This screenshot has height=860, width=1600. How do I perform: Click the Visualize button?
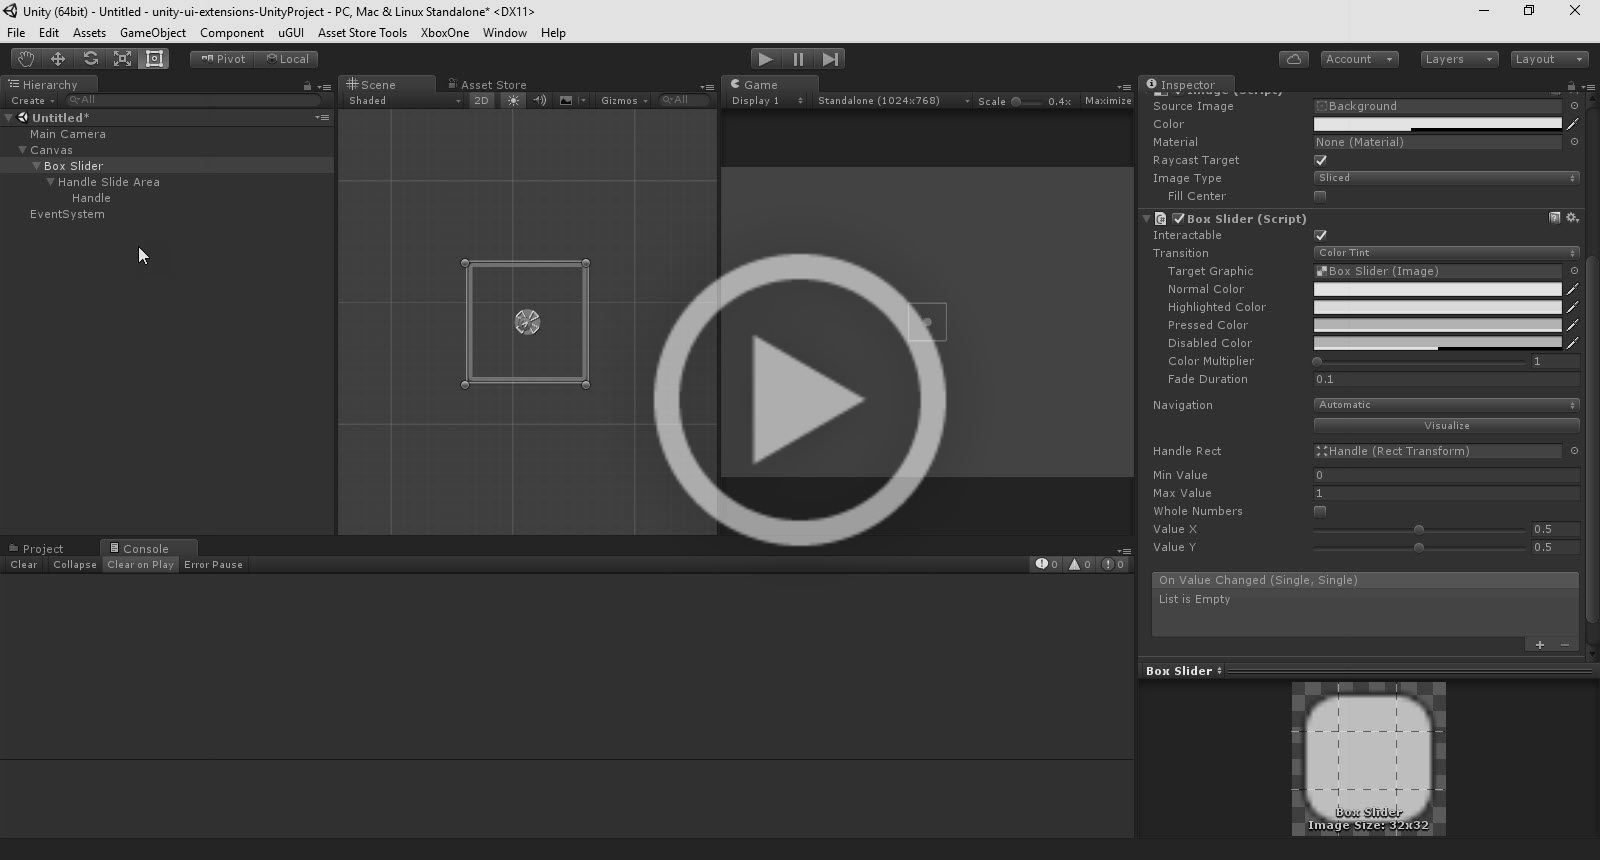point(1446,426)
